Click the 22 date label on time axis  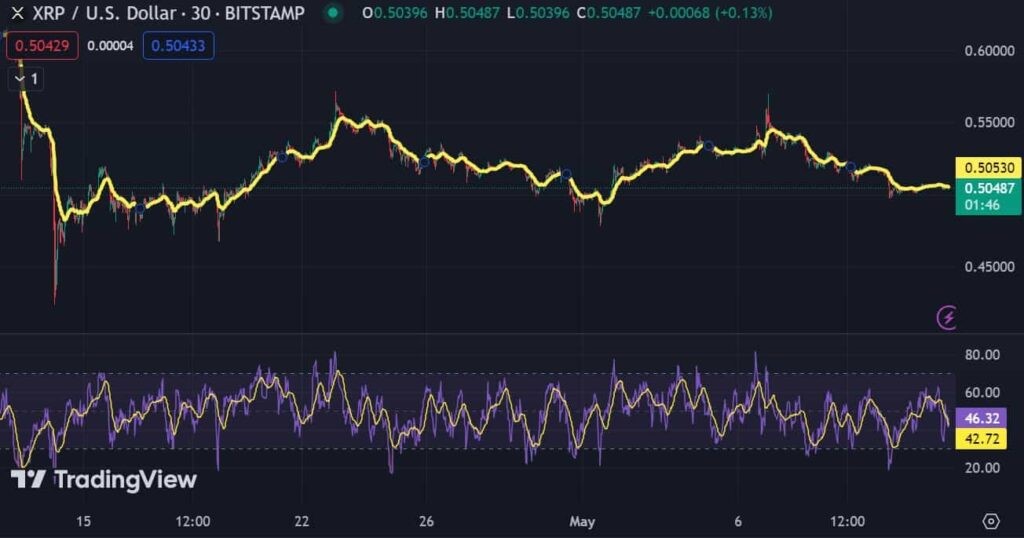(x=302, y=522)
